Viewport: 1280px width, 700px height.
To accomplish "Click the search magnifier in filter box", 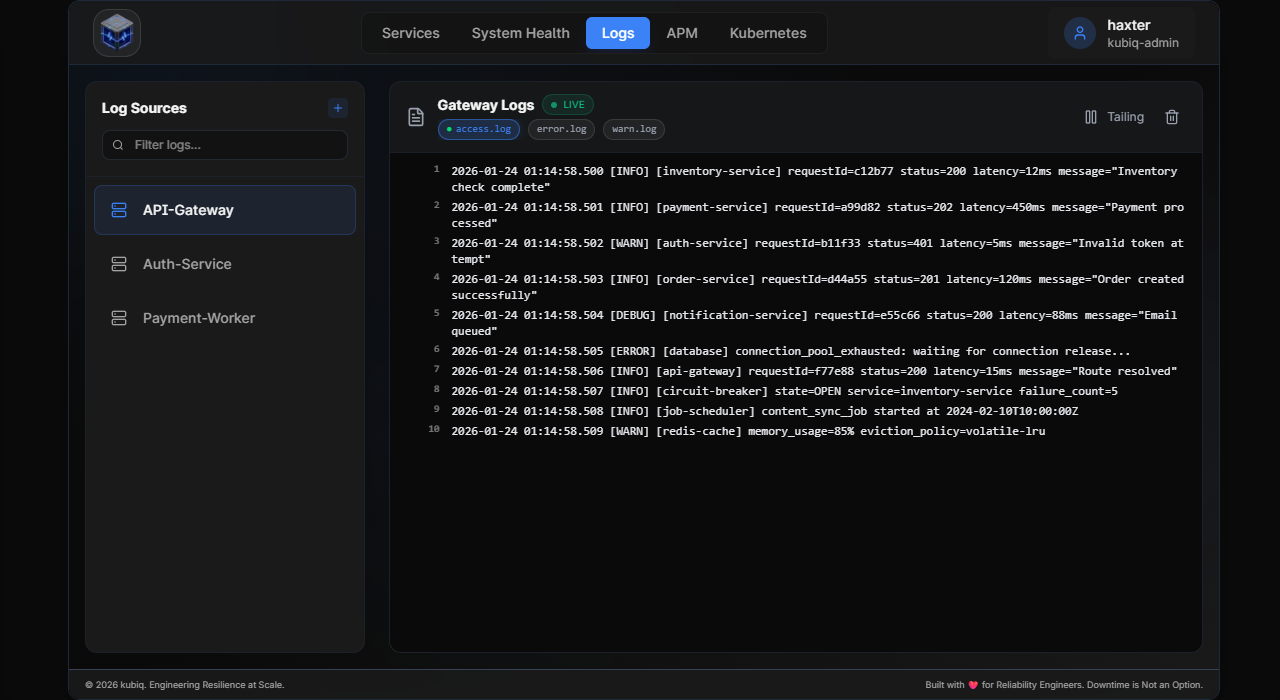I will coord(118,145).
